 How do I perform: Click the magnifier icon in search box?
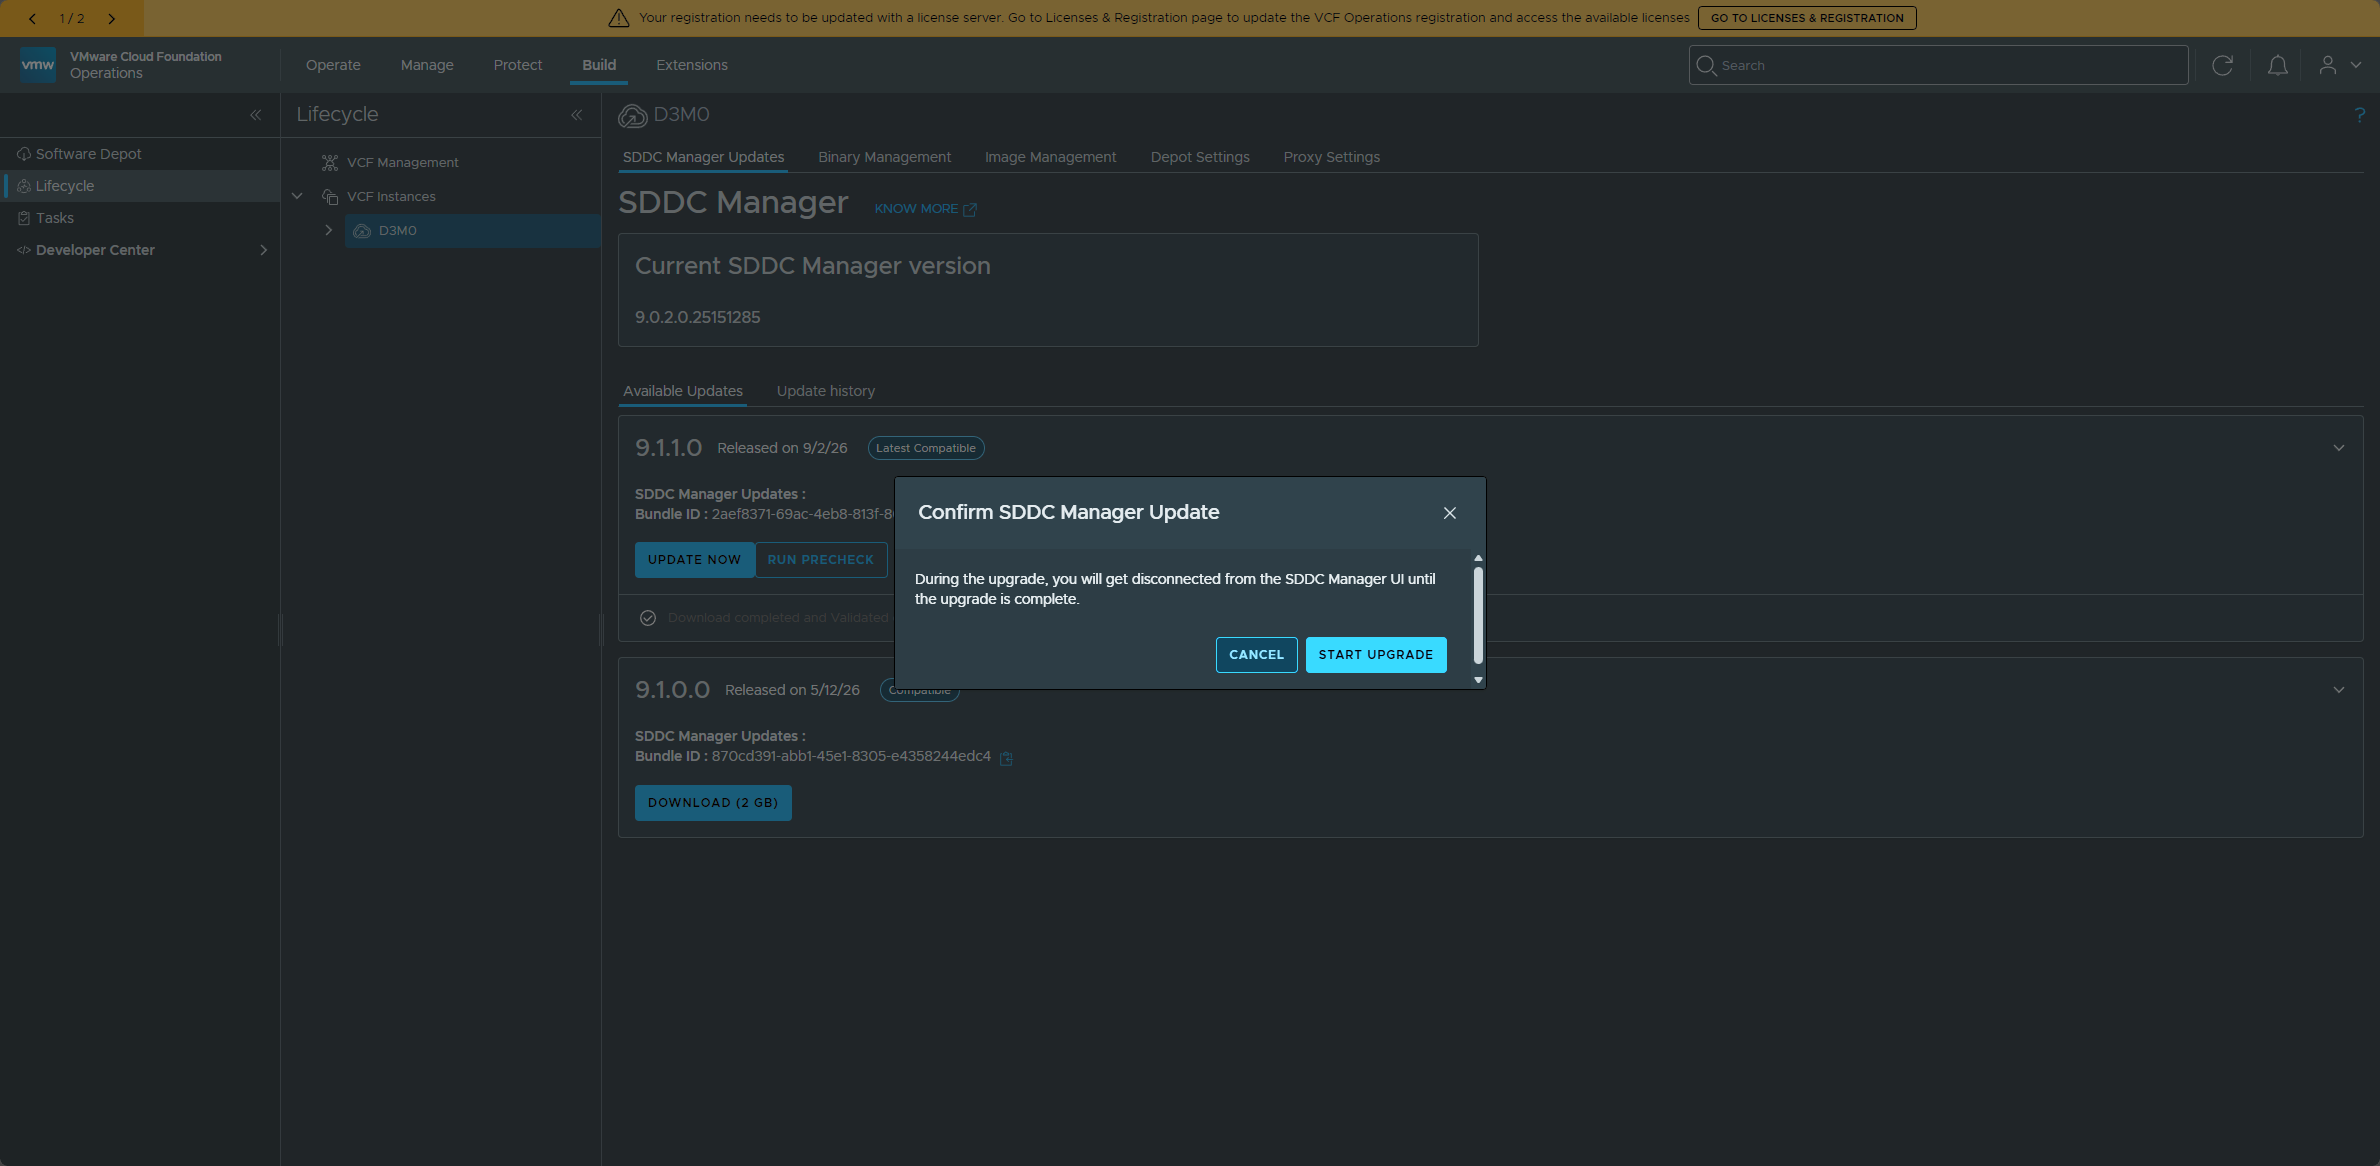1706,65
